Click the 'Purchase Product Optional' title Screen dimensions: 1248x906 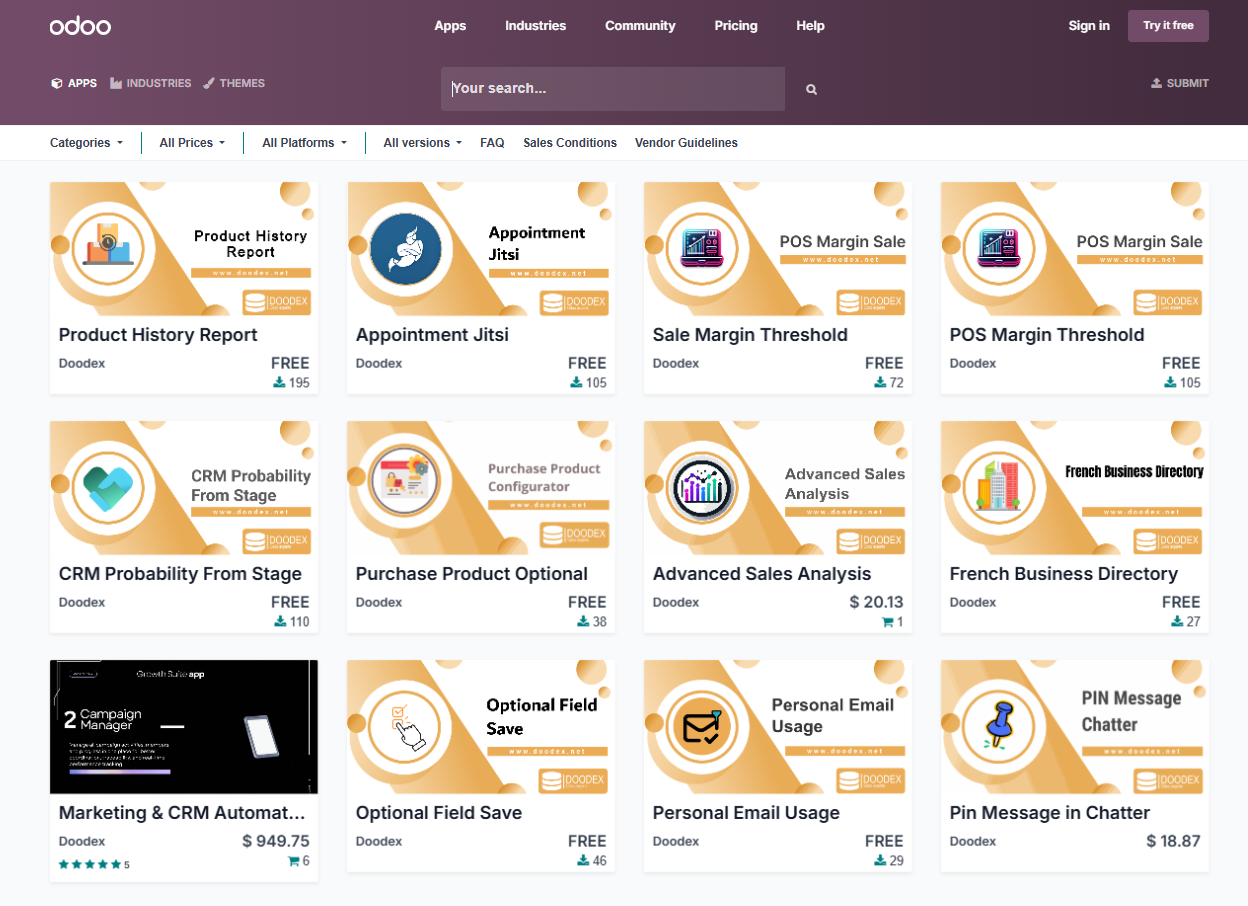click(x=472, y=574)
